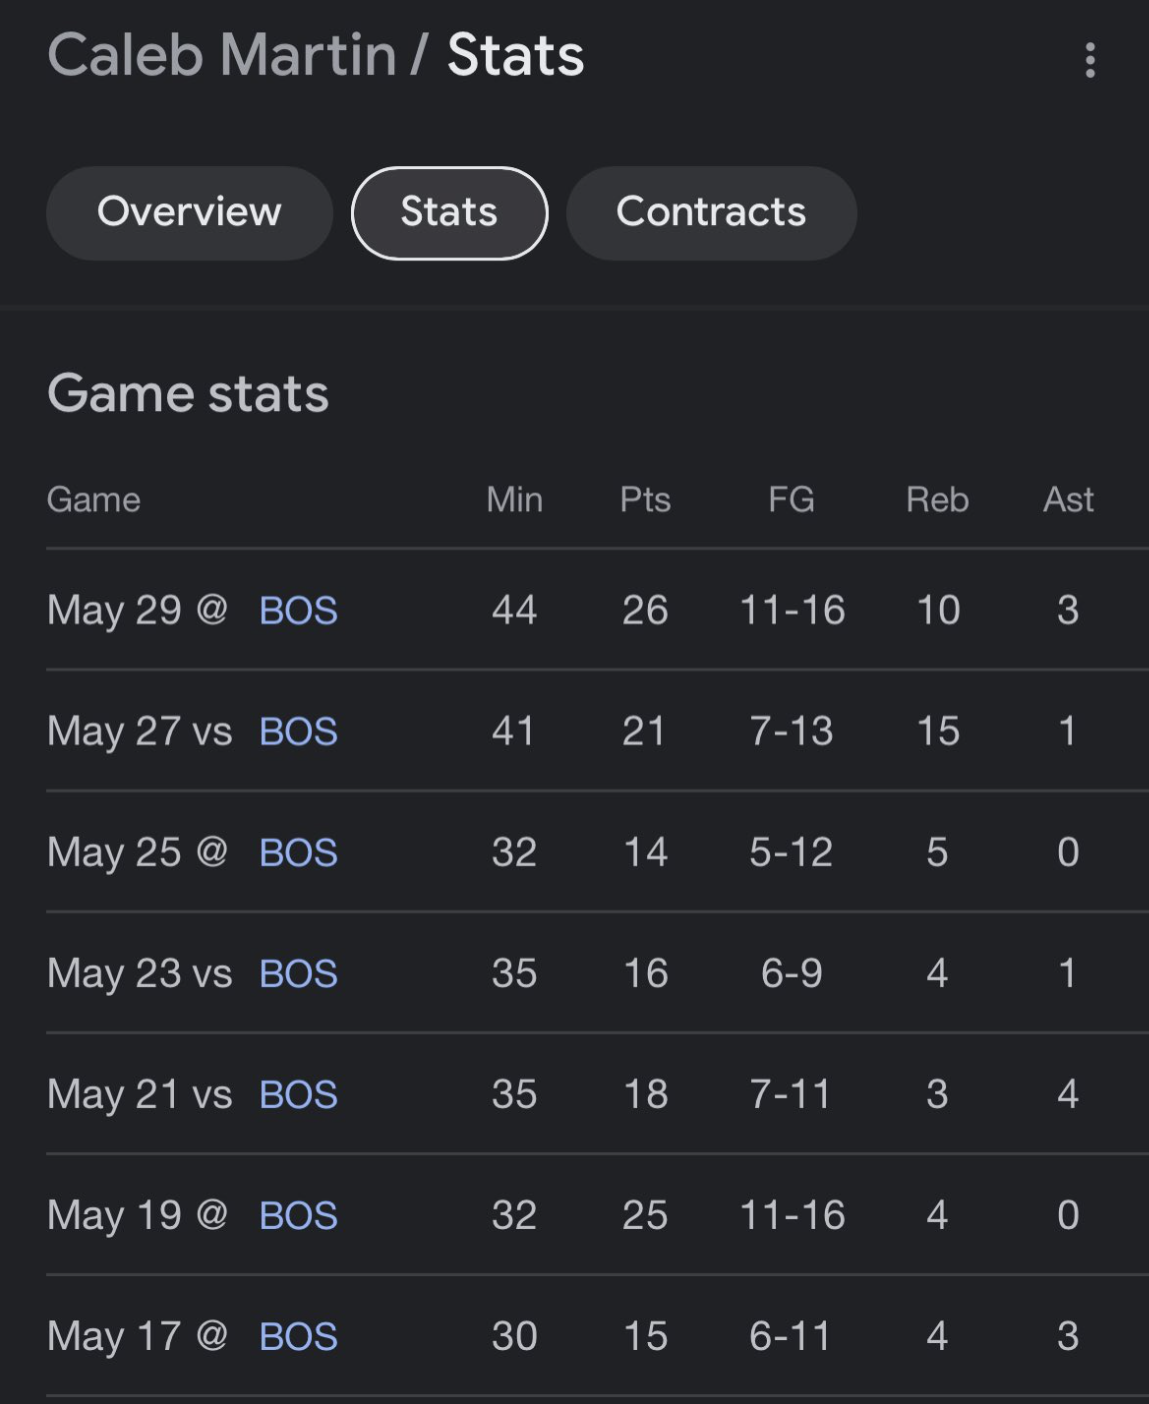Click BOS link in May 17 row
The width and height of the screenshot is (1149, 1404).
tap(298, 1336)
